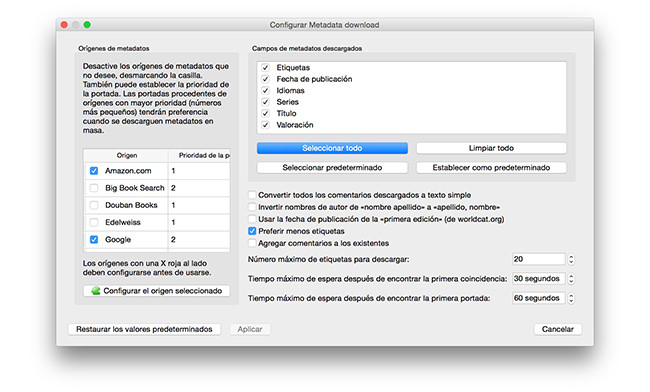This screenshot has height=392, width=650.
Task: Click priority cell 1 for Edelweiss
Action: (199, 223)
